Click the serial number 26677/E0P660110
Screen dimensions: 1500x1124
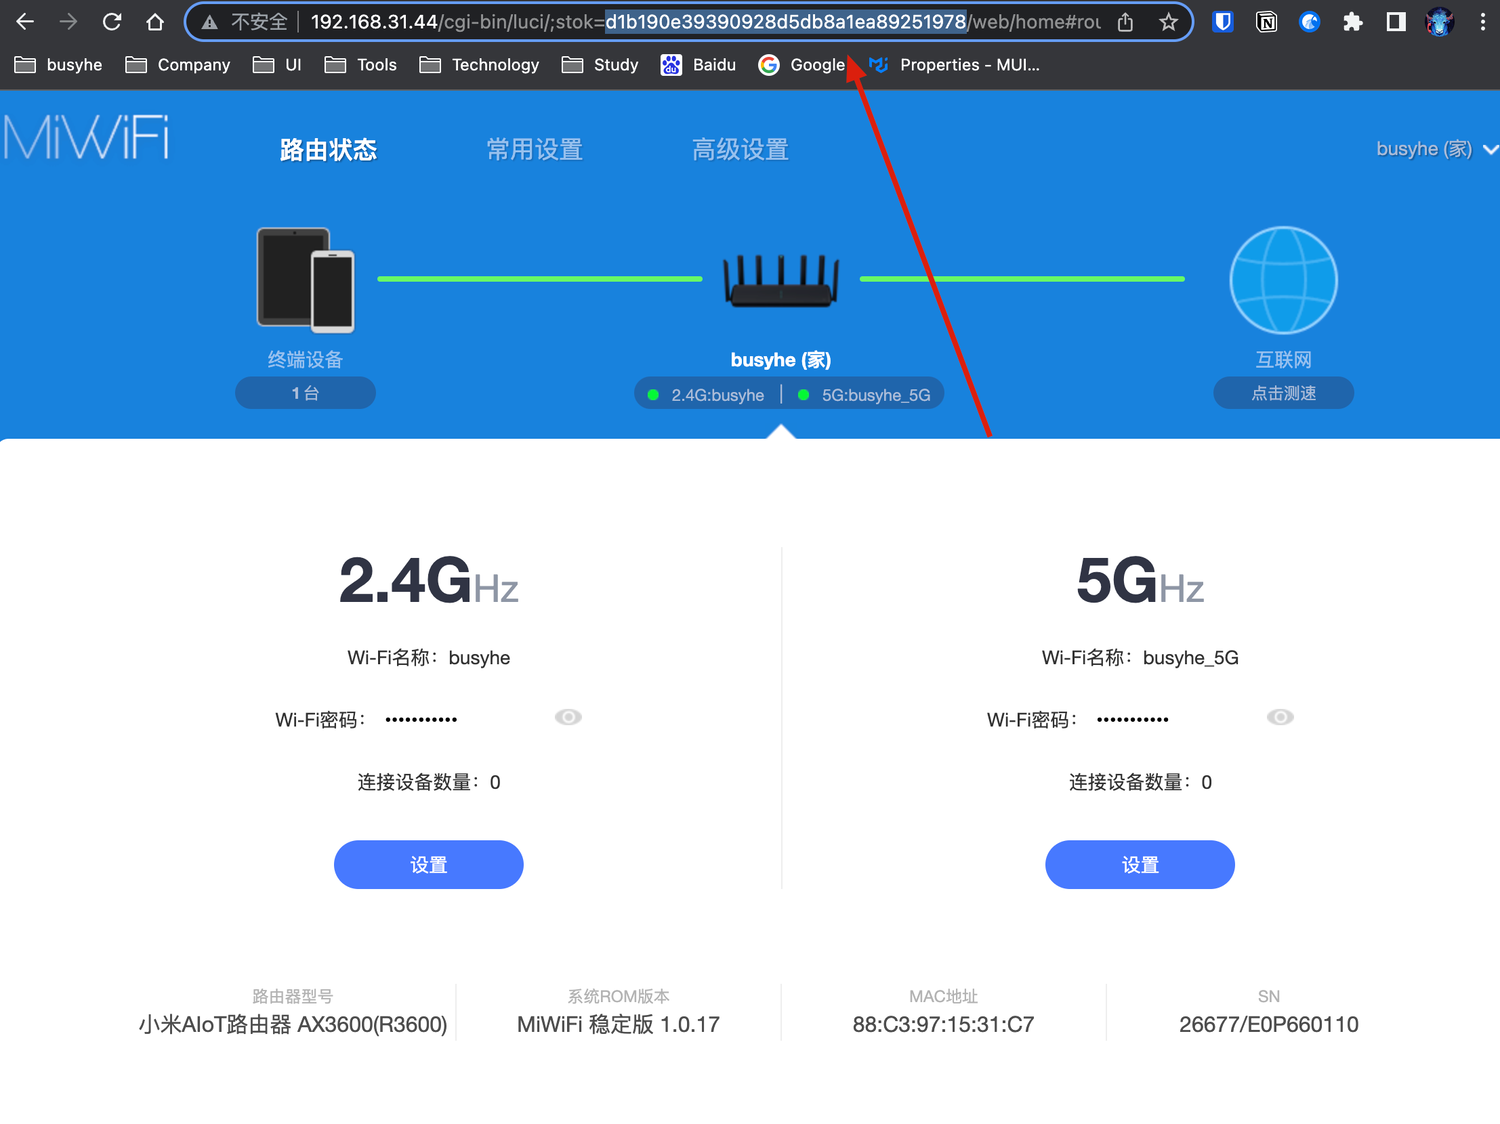pyautogui.click(x=1269, y=1024)
